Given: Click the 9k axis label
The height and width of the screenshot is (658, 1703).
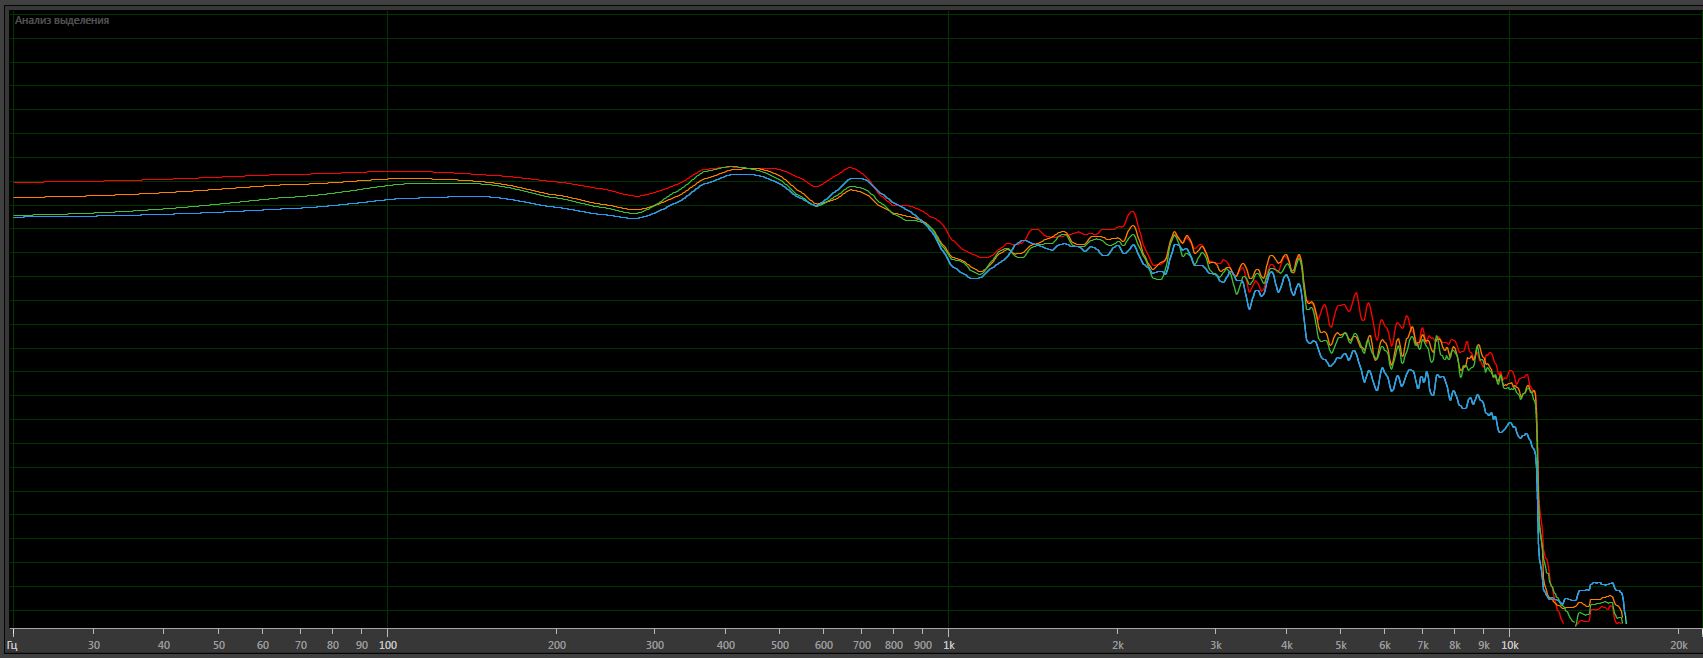Looking at the screenshot, I should (x=1485, y=645).
